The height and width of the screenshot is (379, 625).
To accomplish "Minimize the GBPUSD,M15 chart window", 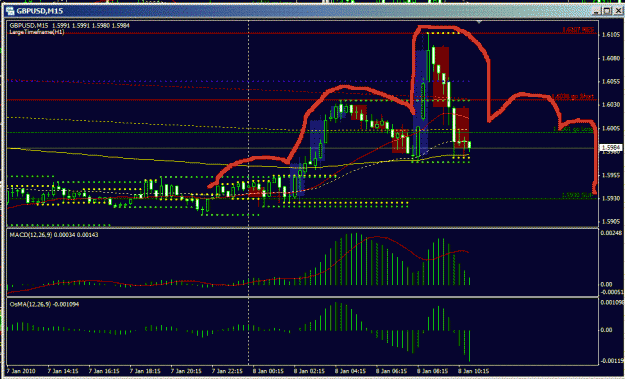I will pos(597,11).
